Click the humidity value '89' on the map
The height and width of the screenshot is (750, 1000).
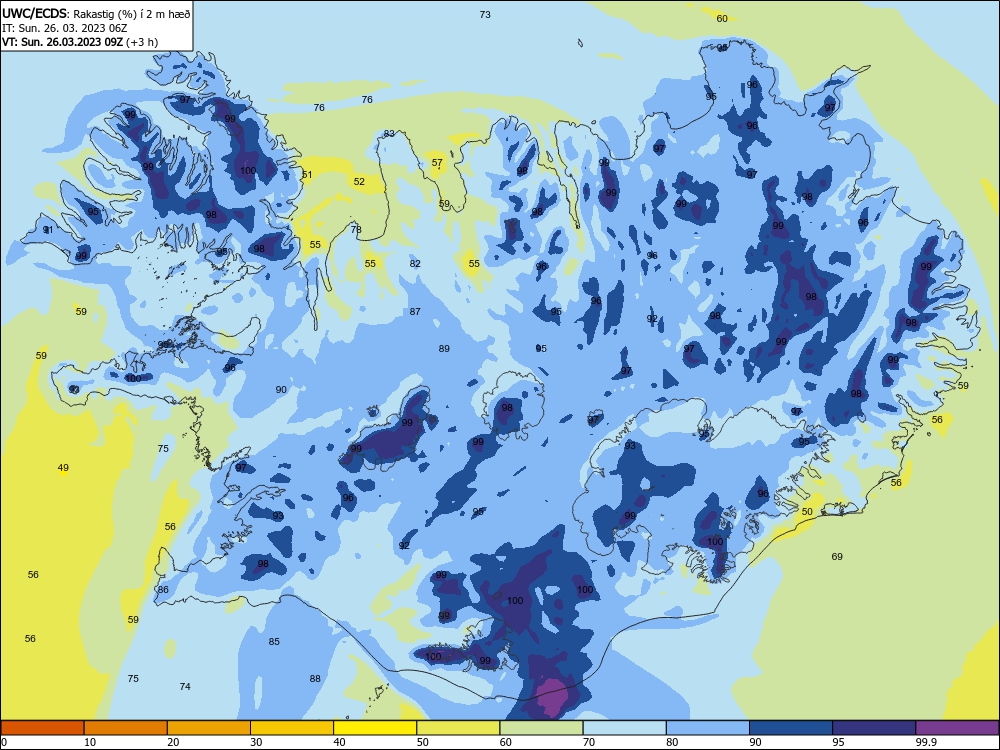[444, 349]
